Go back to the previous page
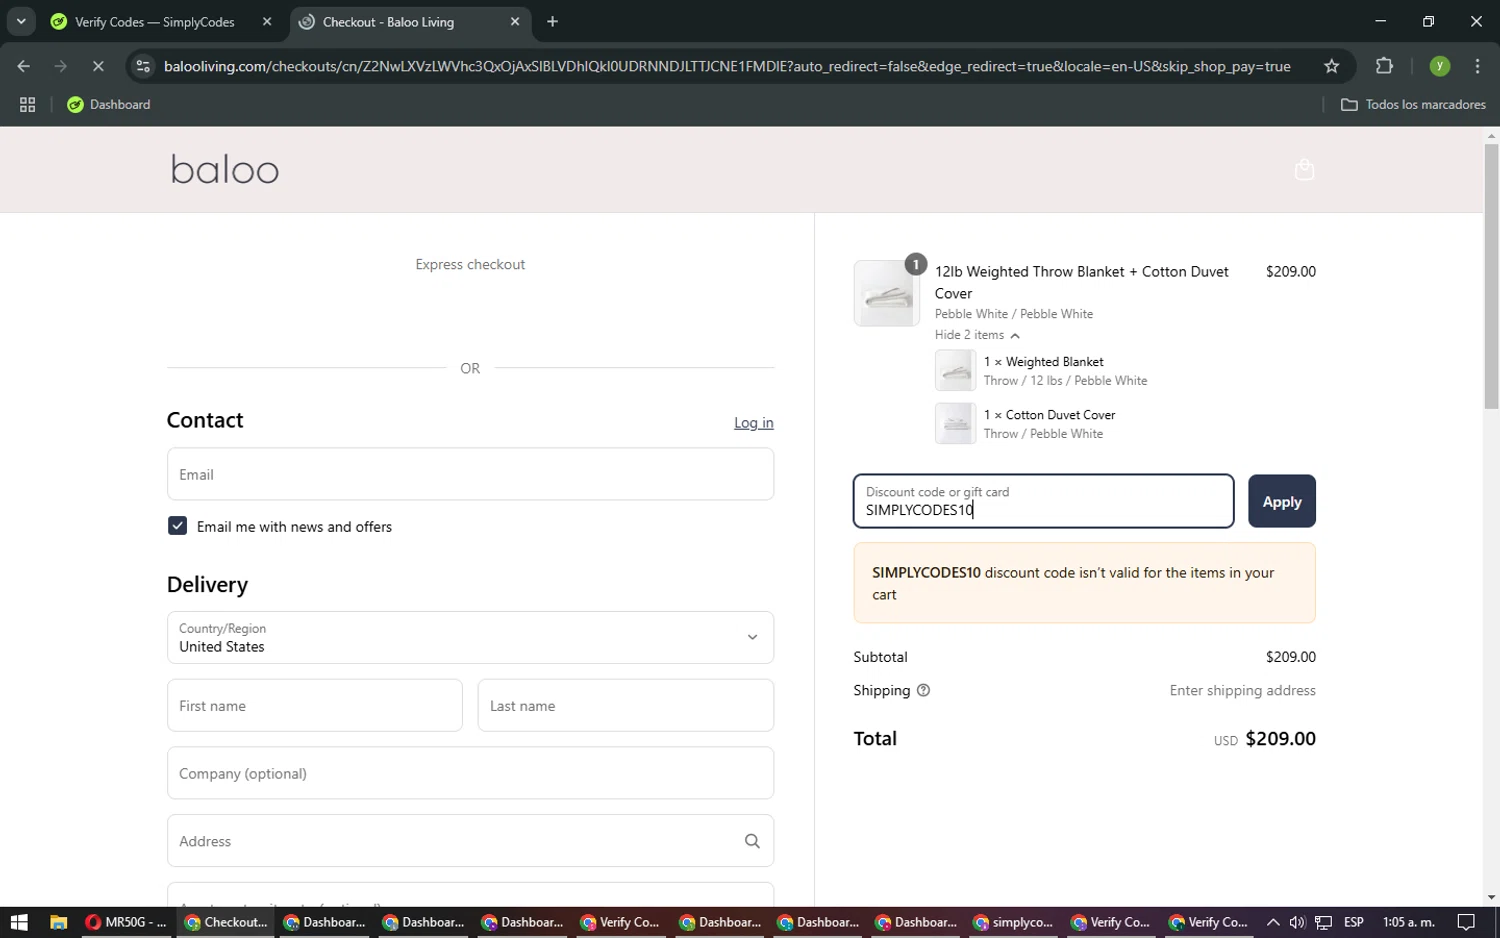 pos(23,66)
